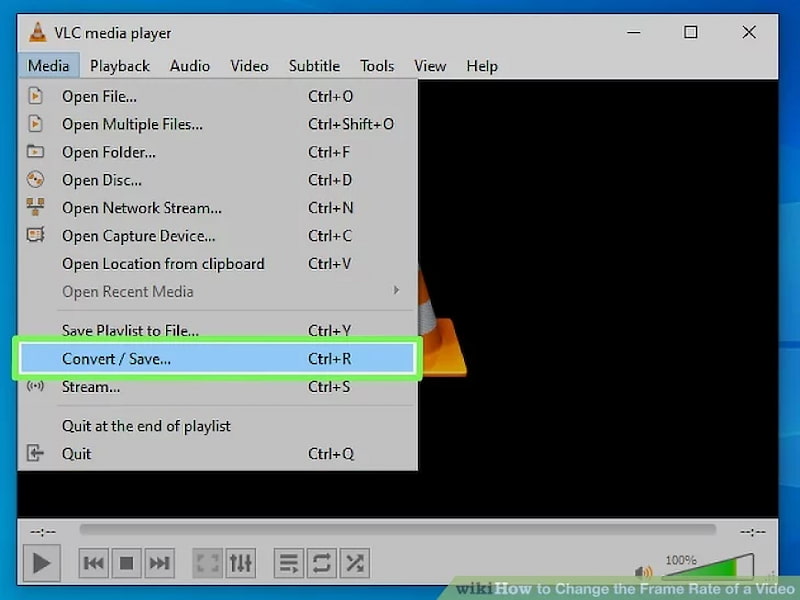
Task: Open the Tools menu
Action: pyautogui.click(x=377, y=65)
